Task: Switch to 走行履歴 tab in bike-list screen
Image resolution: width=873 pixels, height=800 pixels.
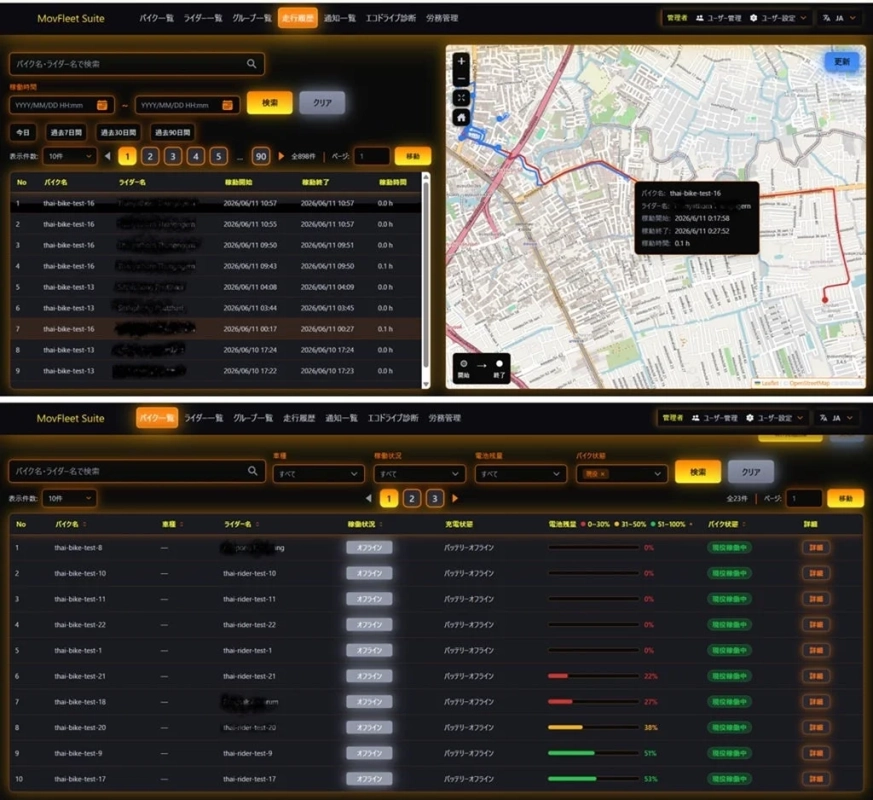Action: 299,418
